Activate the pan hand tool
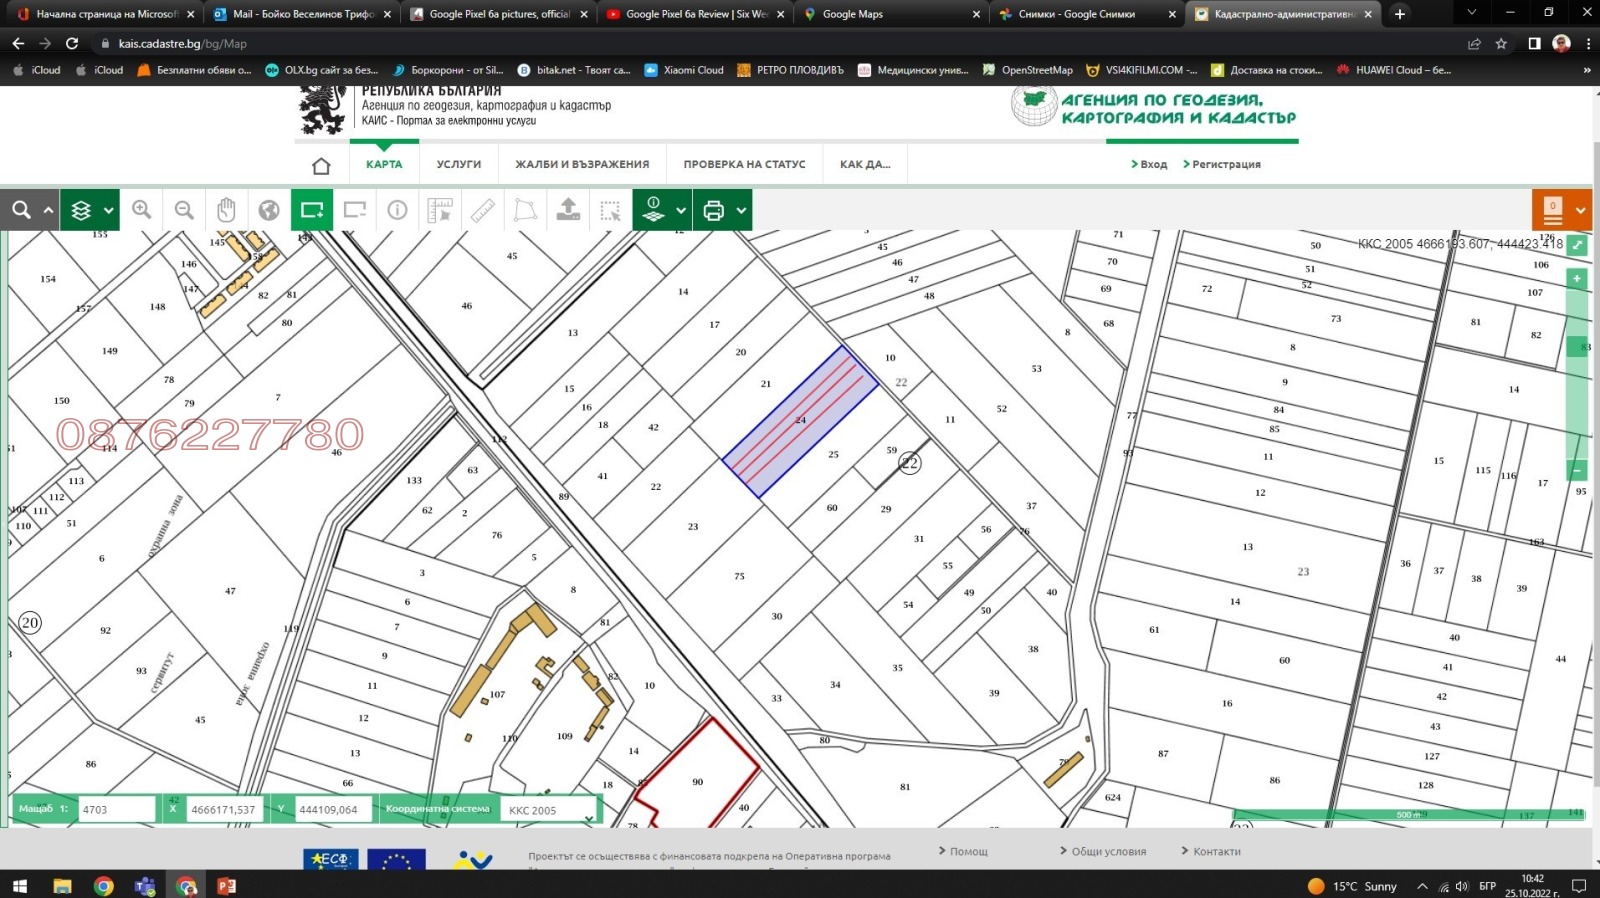1600x898 pixels. pyautogui.click(x=227, y=210)
